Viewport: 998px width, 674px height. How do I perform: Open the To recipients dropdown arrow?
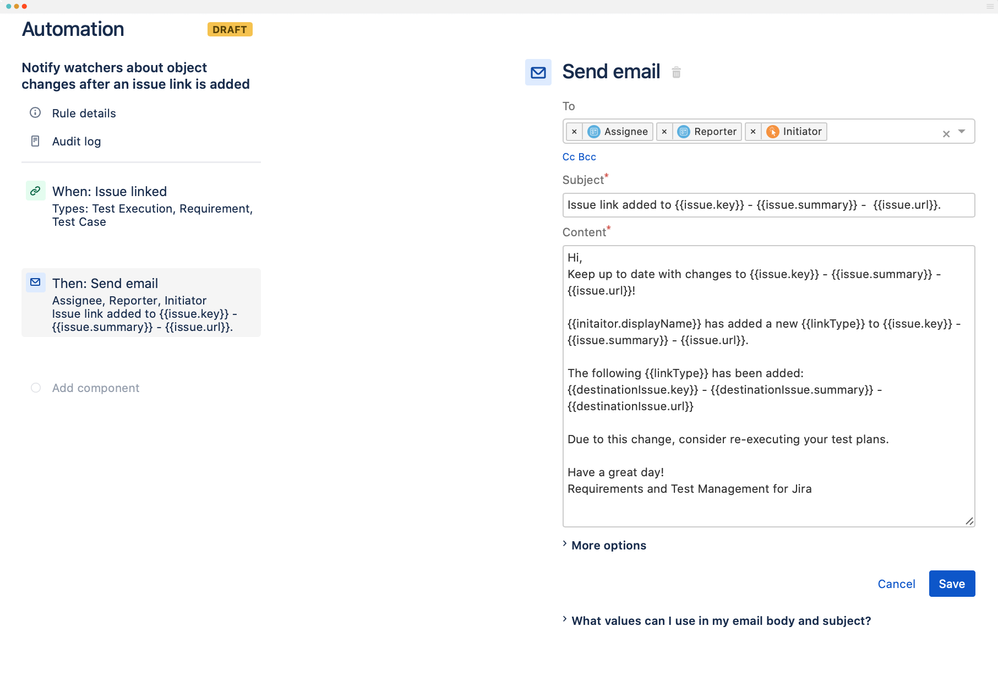click(x=962, y=132)
